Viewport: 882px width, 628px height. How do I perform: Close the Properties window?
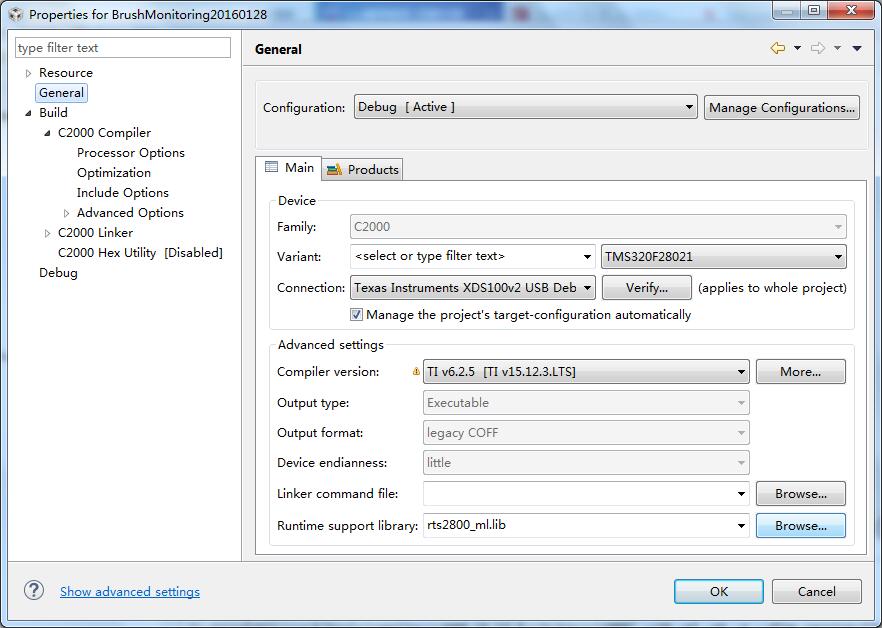[x=853, y=10]
